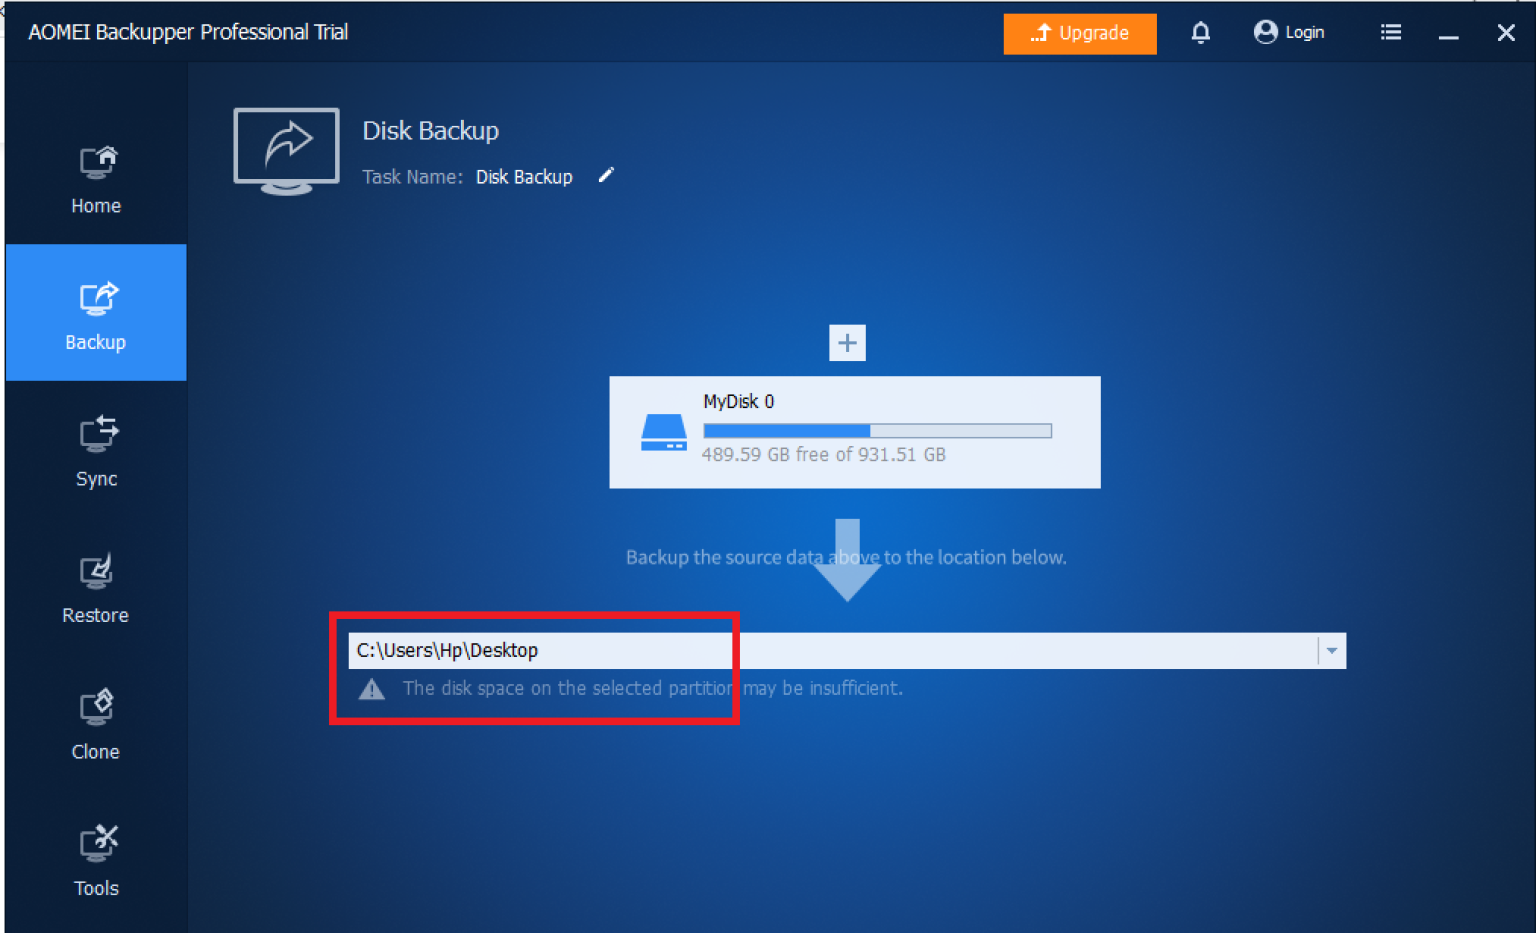Select the MyDisk 0 source disk card
The image size is (1536, 933).
[x=854, y=432]
